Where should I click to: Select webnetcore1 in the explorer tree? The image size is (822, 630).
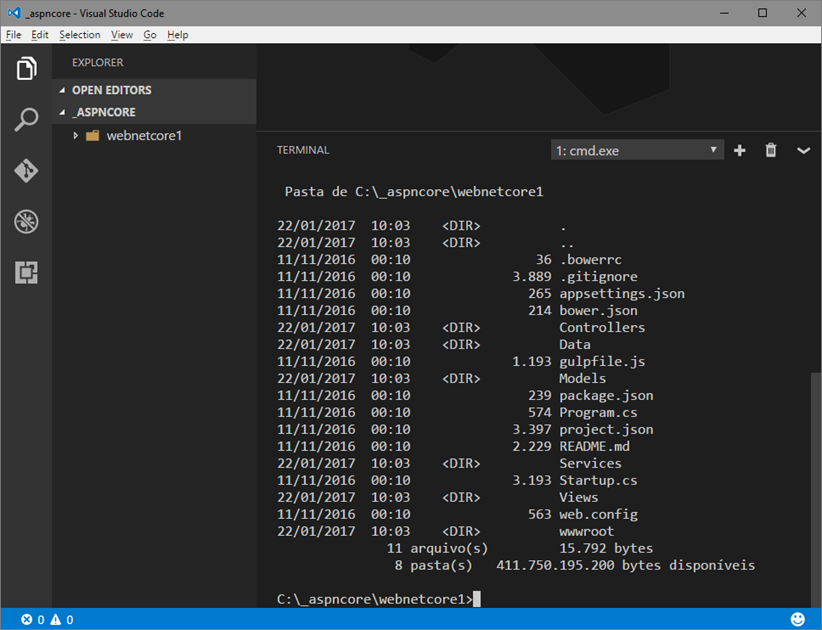point(154,136)
